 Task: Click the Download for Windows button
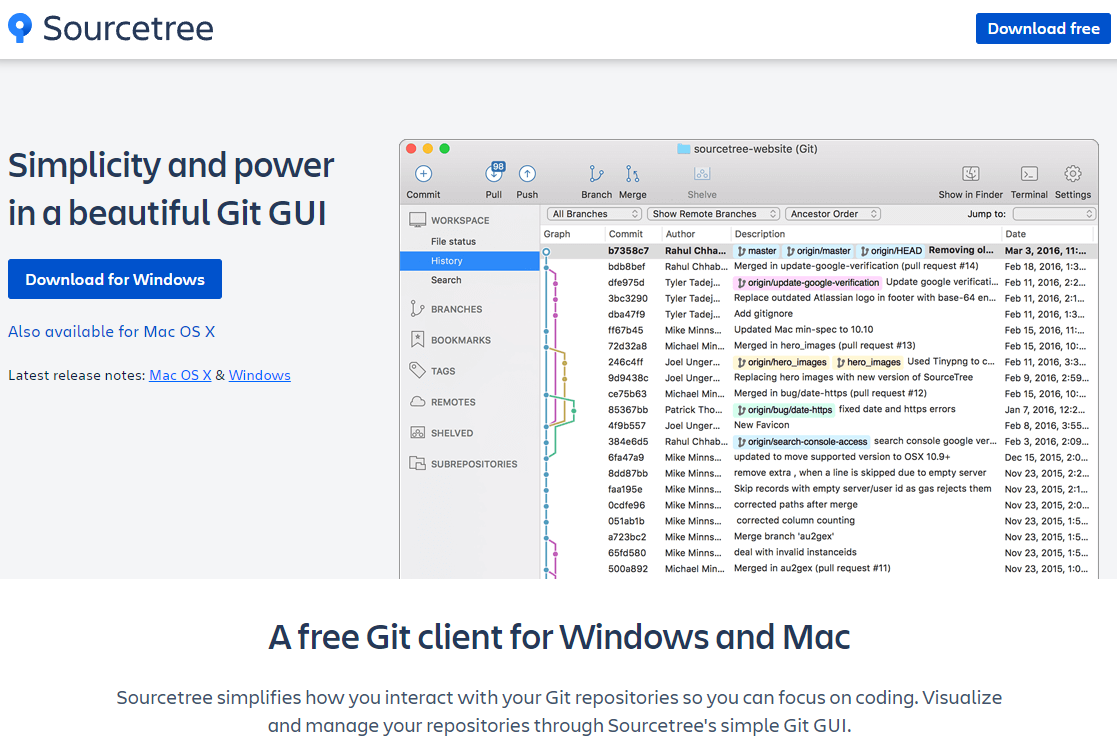tap(115, 279)
